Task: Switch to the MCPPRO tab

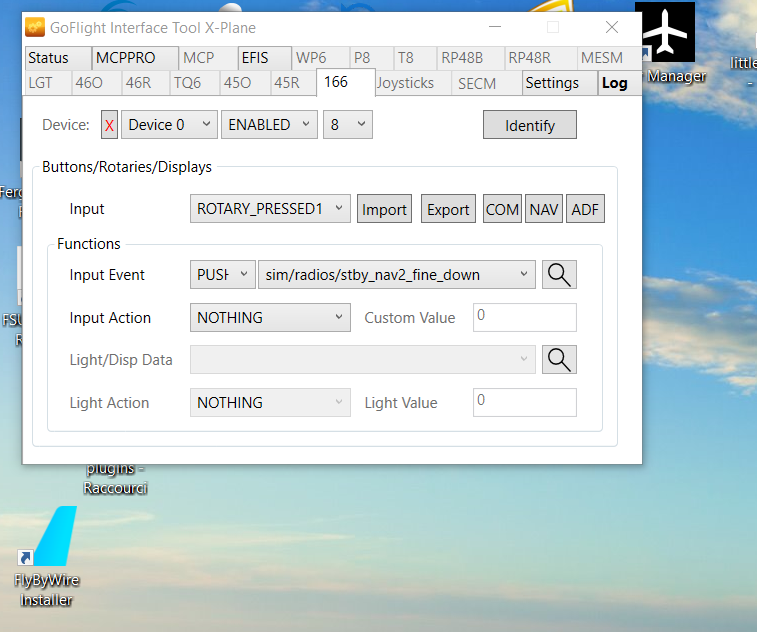Action: (135, 58)
